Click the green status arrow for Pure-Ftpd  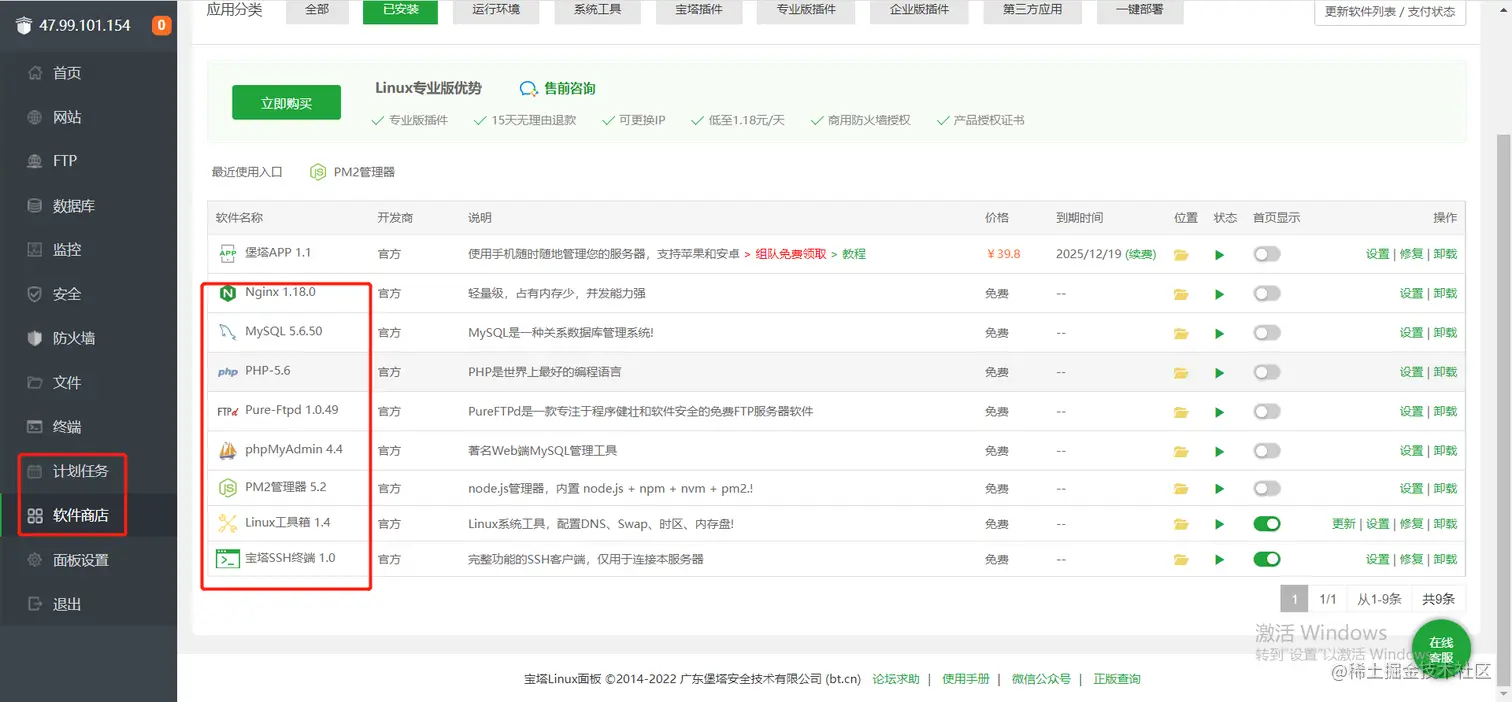click(x=1219, y=412)
